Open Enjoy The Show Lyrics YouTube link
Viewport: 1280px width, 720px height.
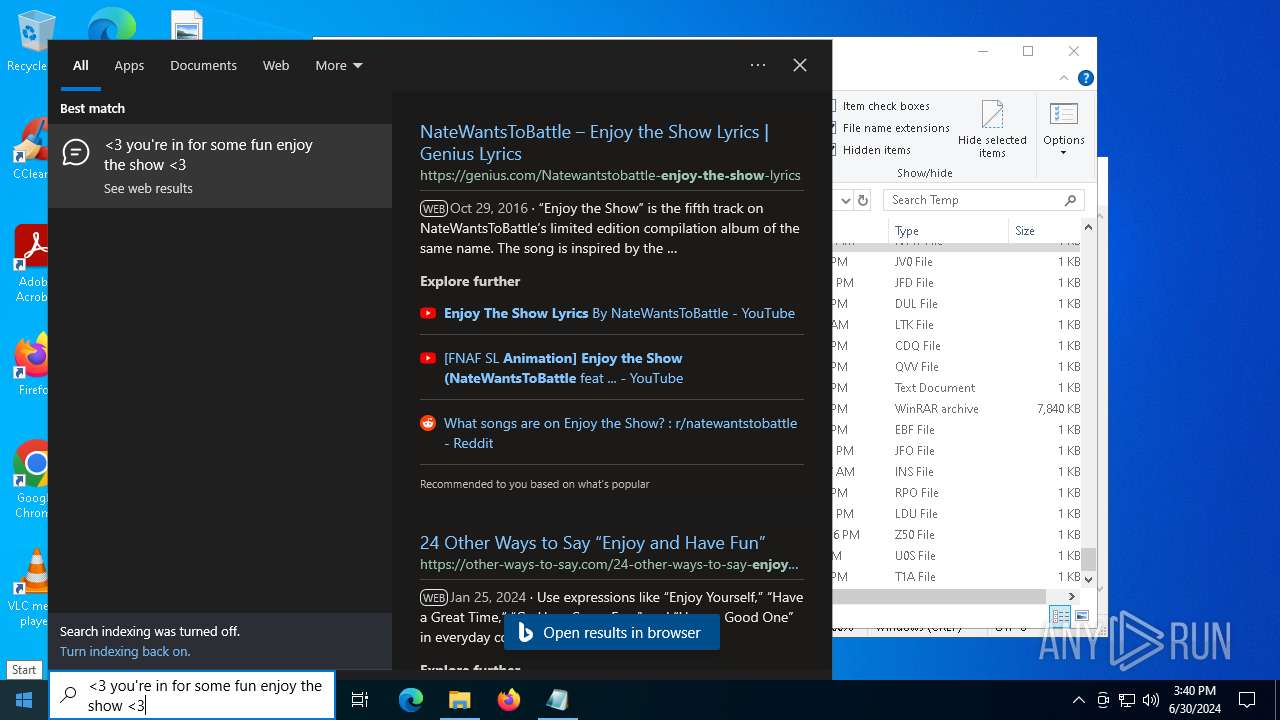(619, 313)
